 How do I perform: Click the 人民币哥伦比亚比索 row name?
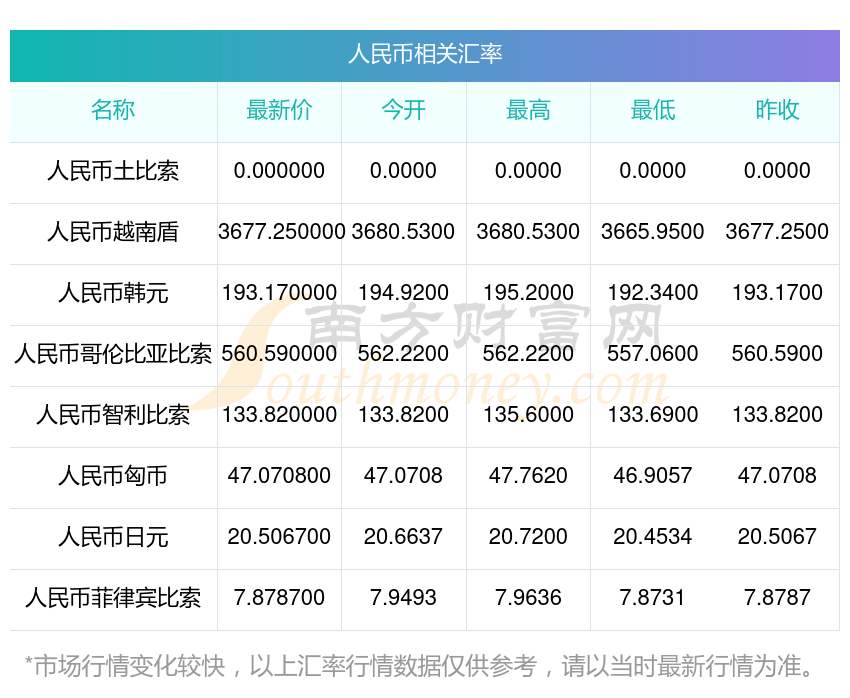coord(113,354)
